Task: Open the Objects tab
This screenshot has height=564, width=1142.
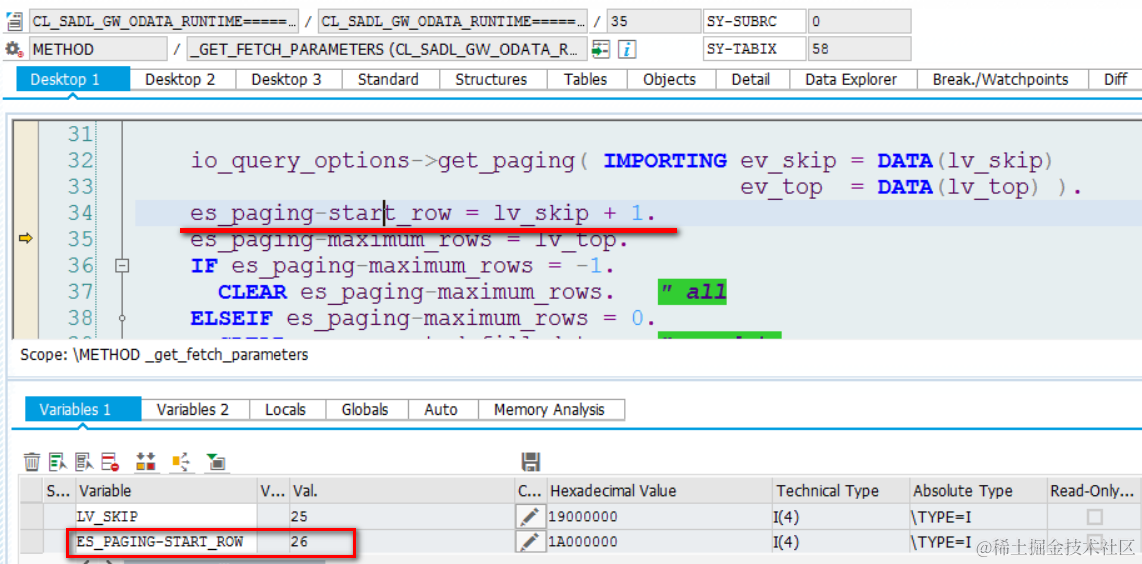Action: point(669,79)
